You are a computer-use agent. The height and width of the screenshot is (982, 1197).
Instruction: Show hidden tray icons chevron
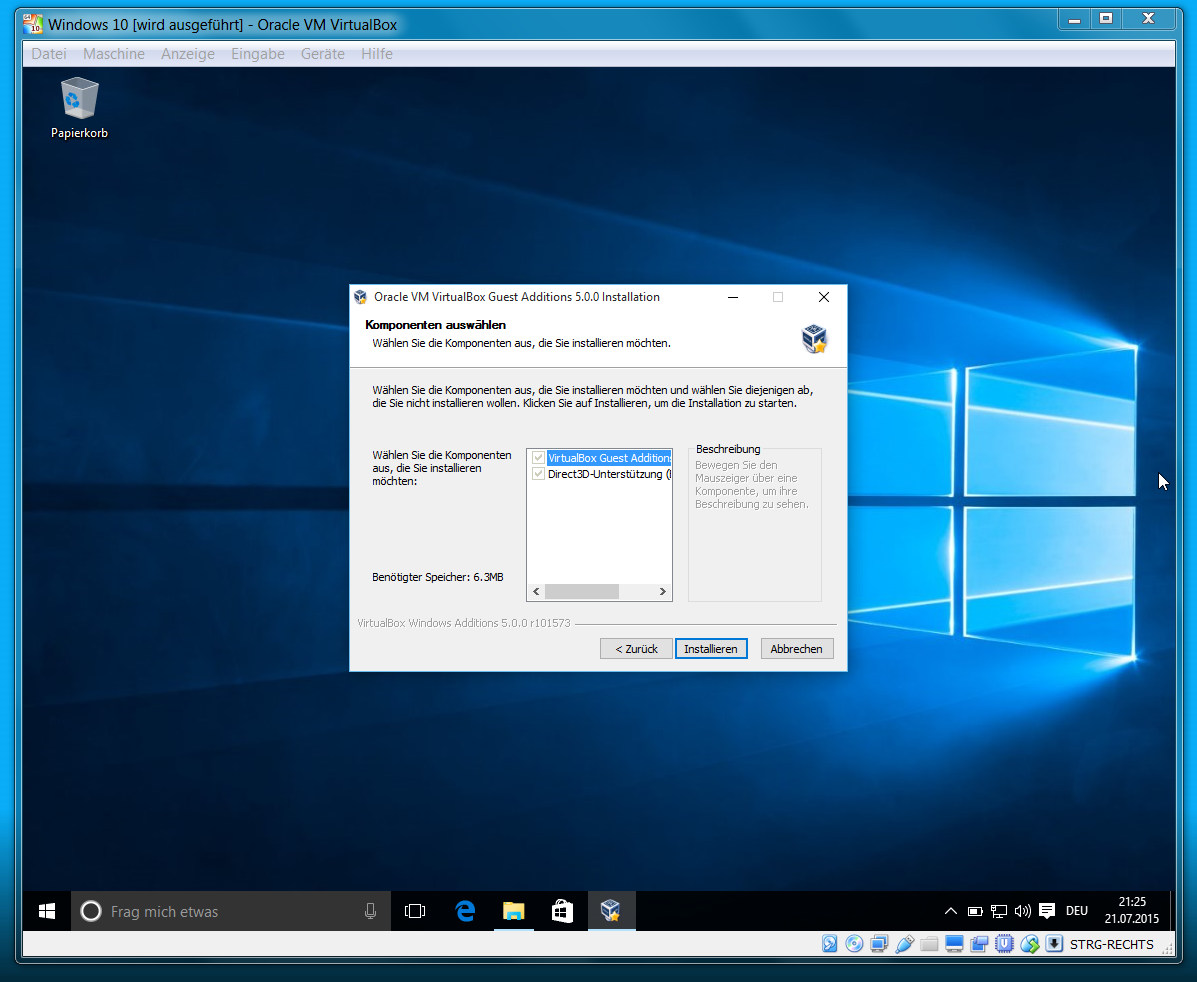click(x=950, y=911)
